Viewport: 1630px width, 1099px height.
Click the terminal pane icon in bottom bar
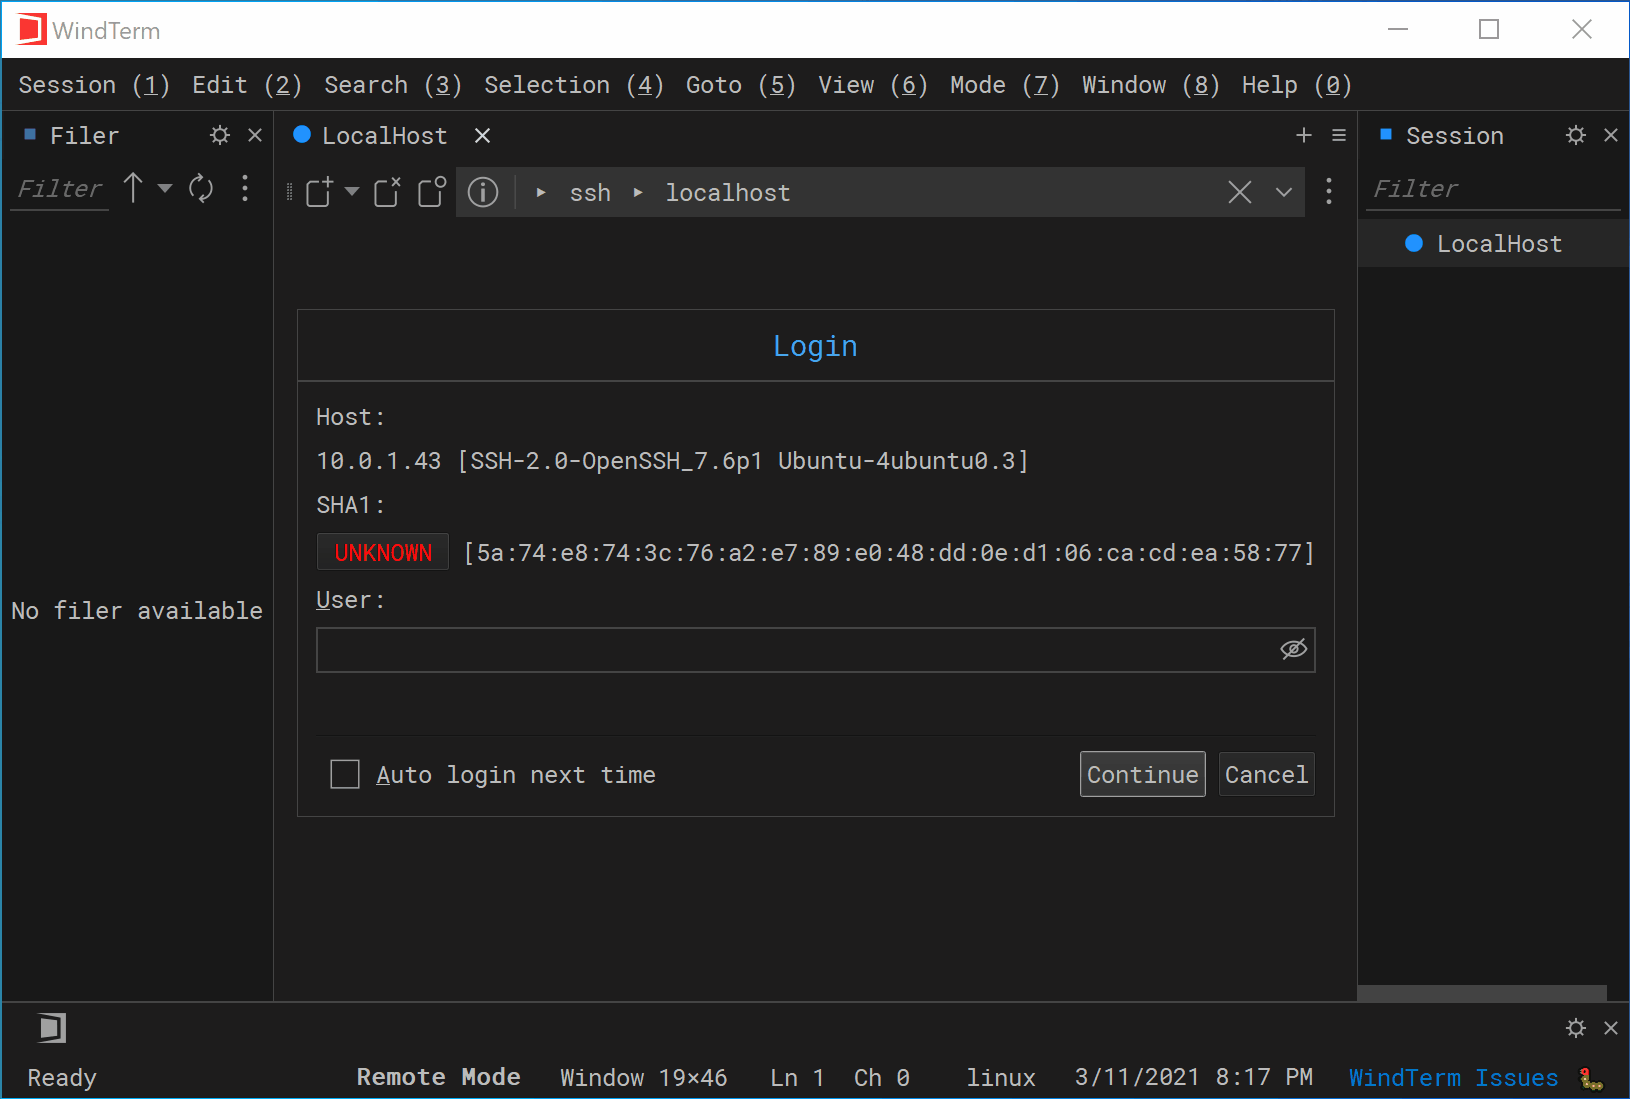[x=52, y=1028]
